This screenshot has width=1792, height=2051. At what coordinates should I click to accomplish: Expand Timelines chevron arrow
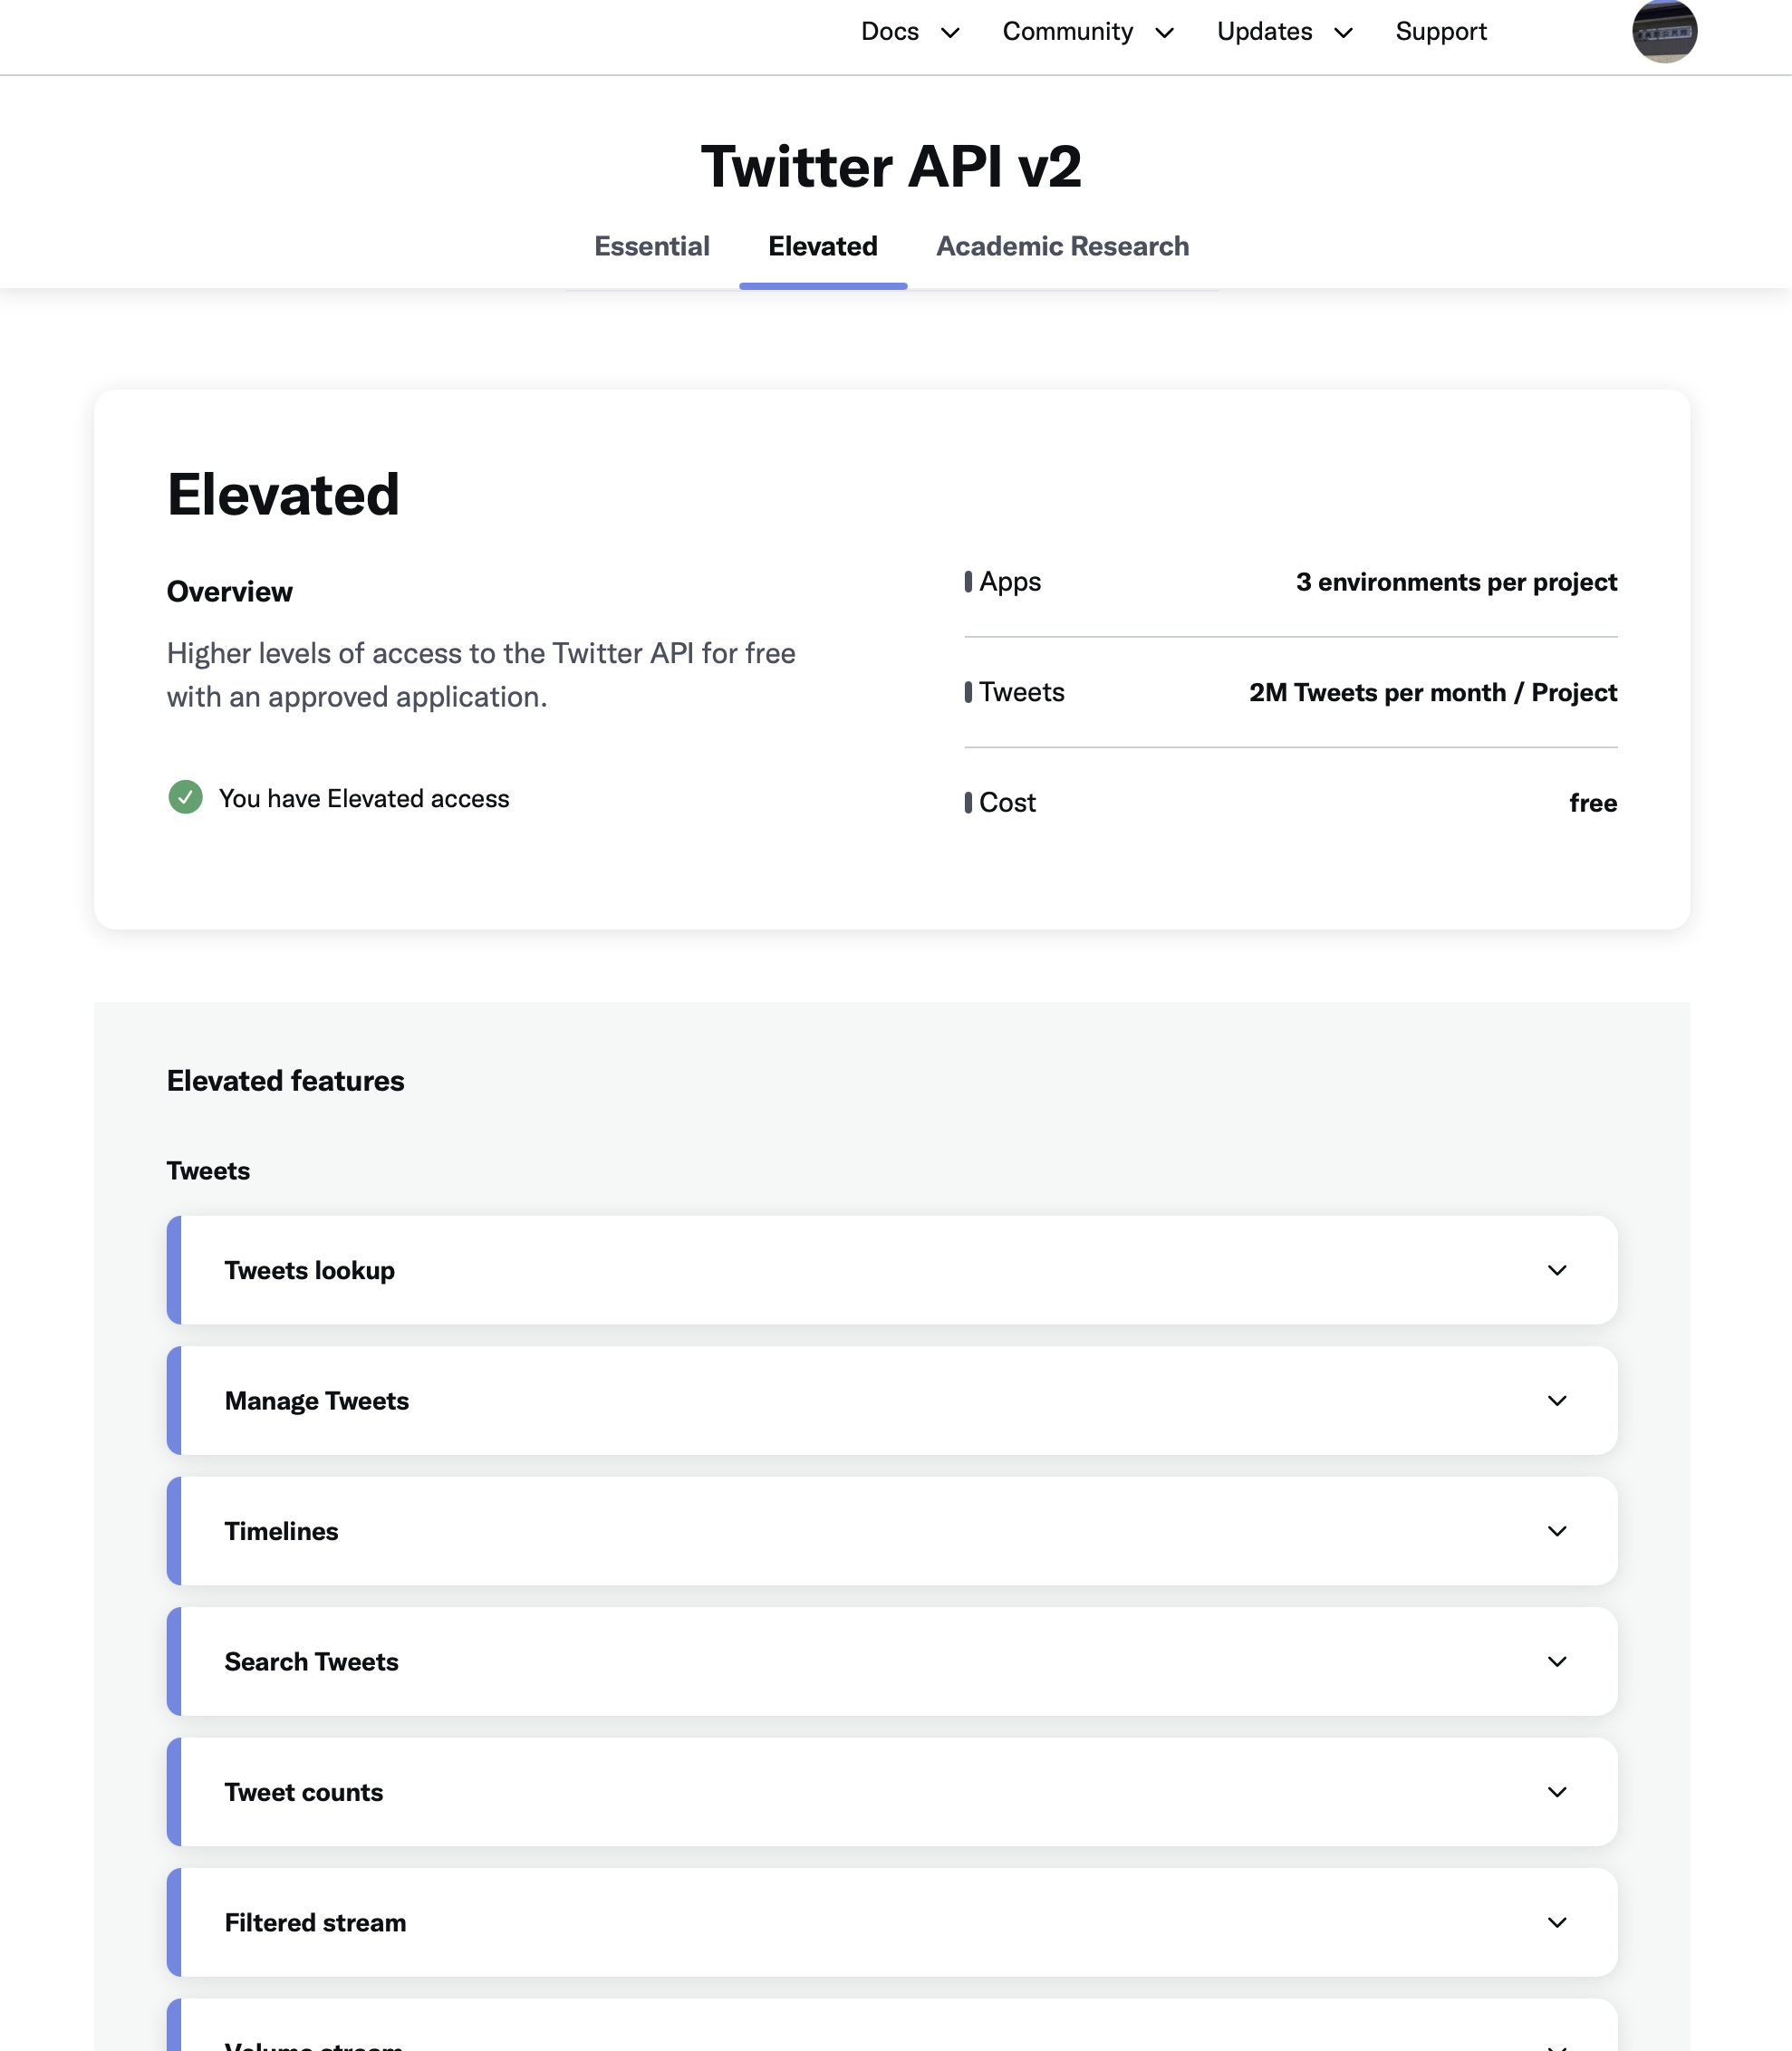click(x=1556, y=1531)
